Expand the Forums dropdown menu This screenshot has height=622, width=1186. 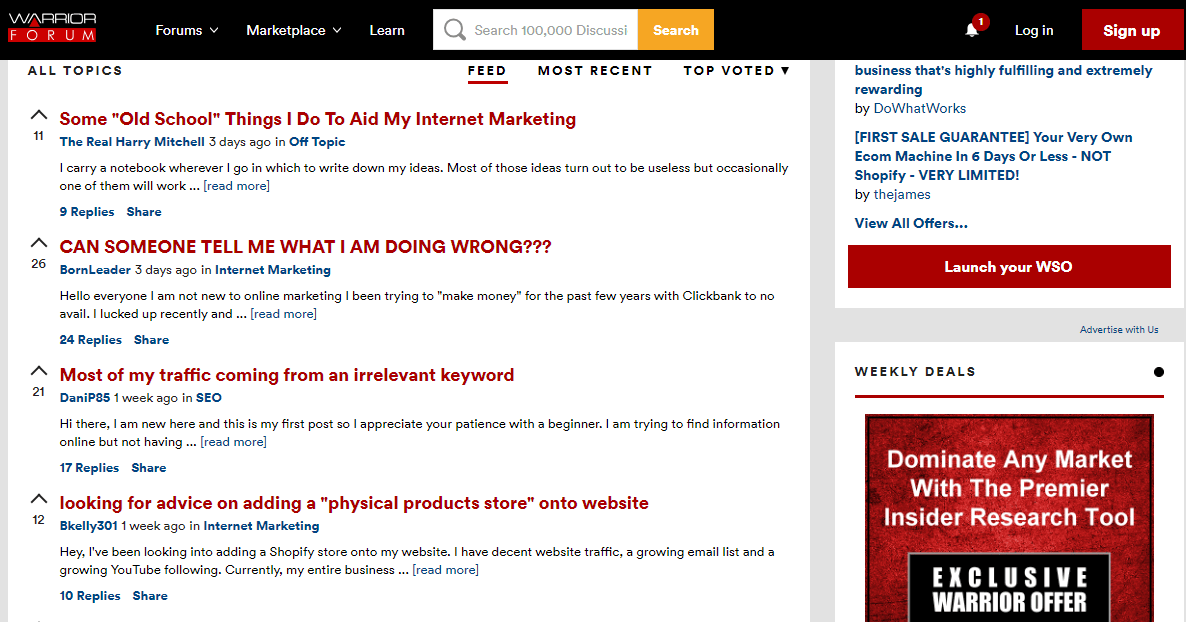(x=187, y=30)
